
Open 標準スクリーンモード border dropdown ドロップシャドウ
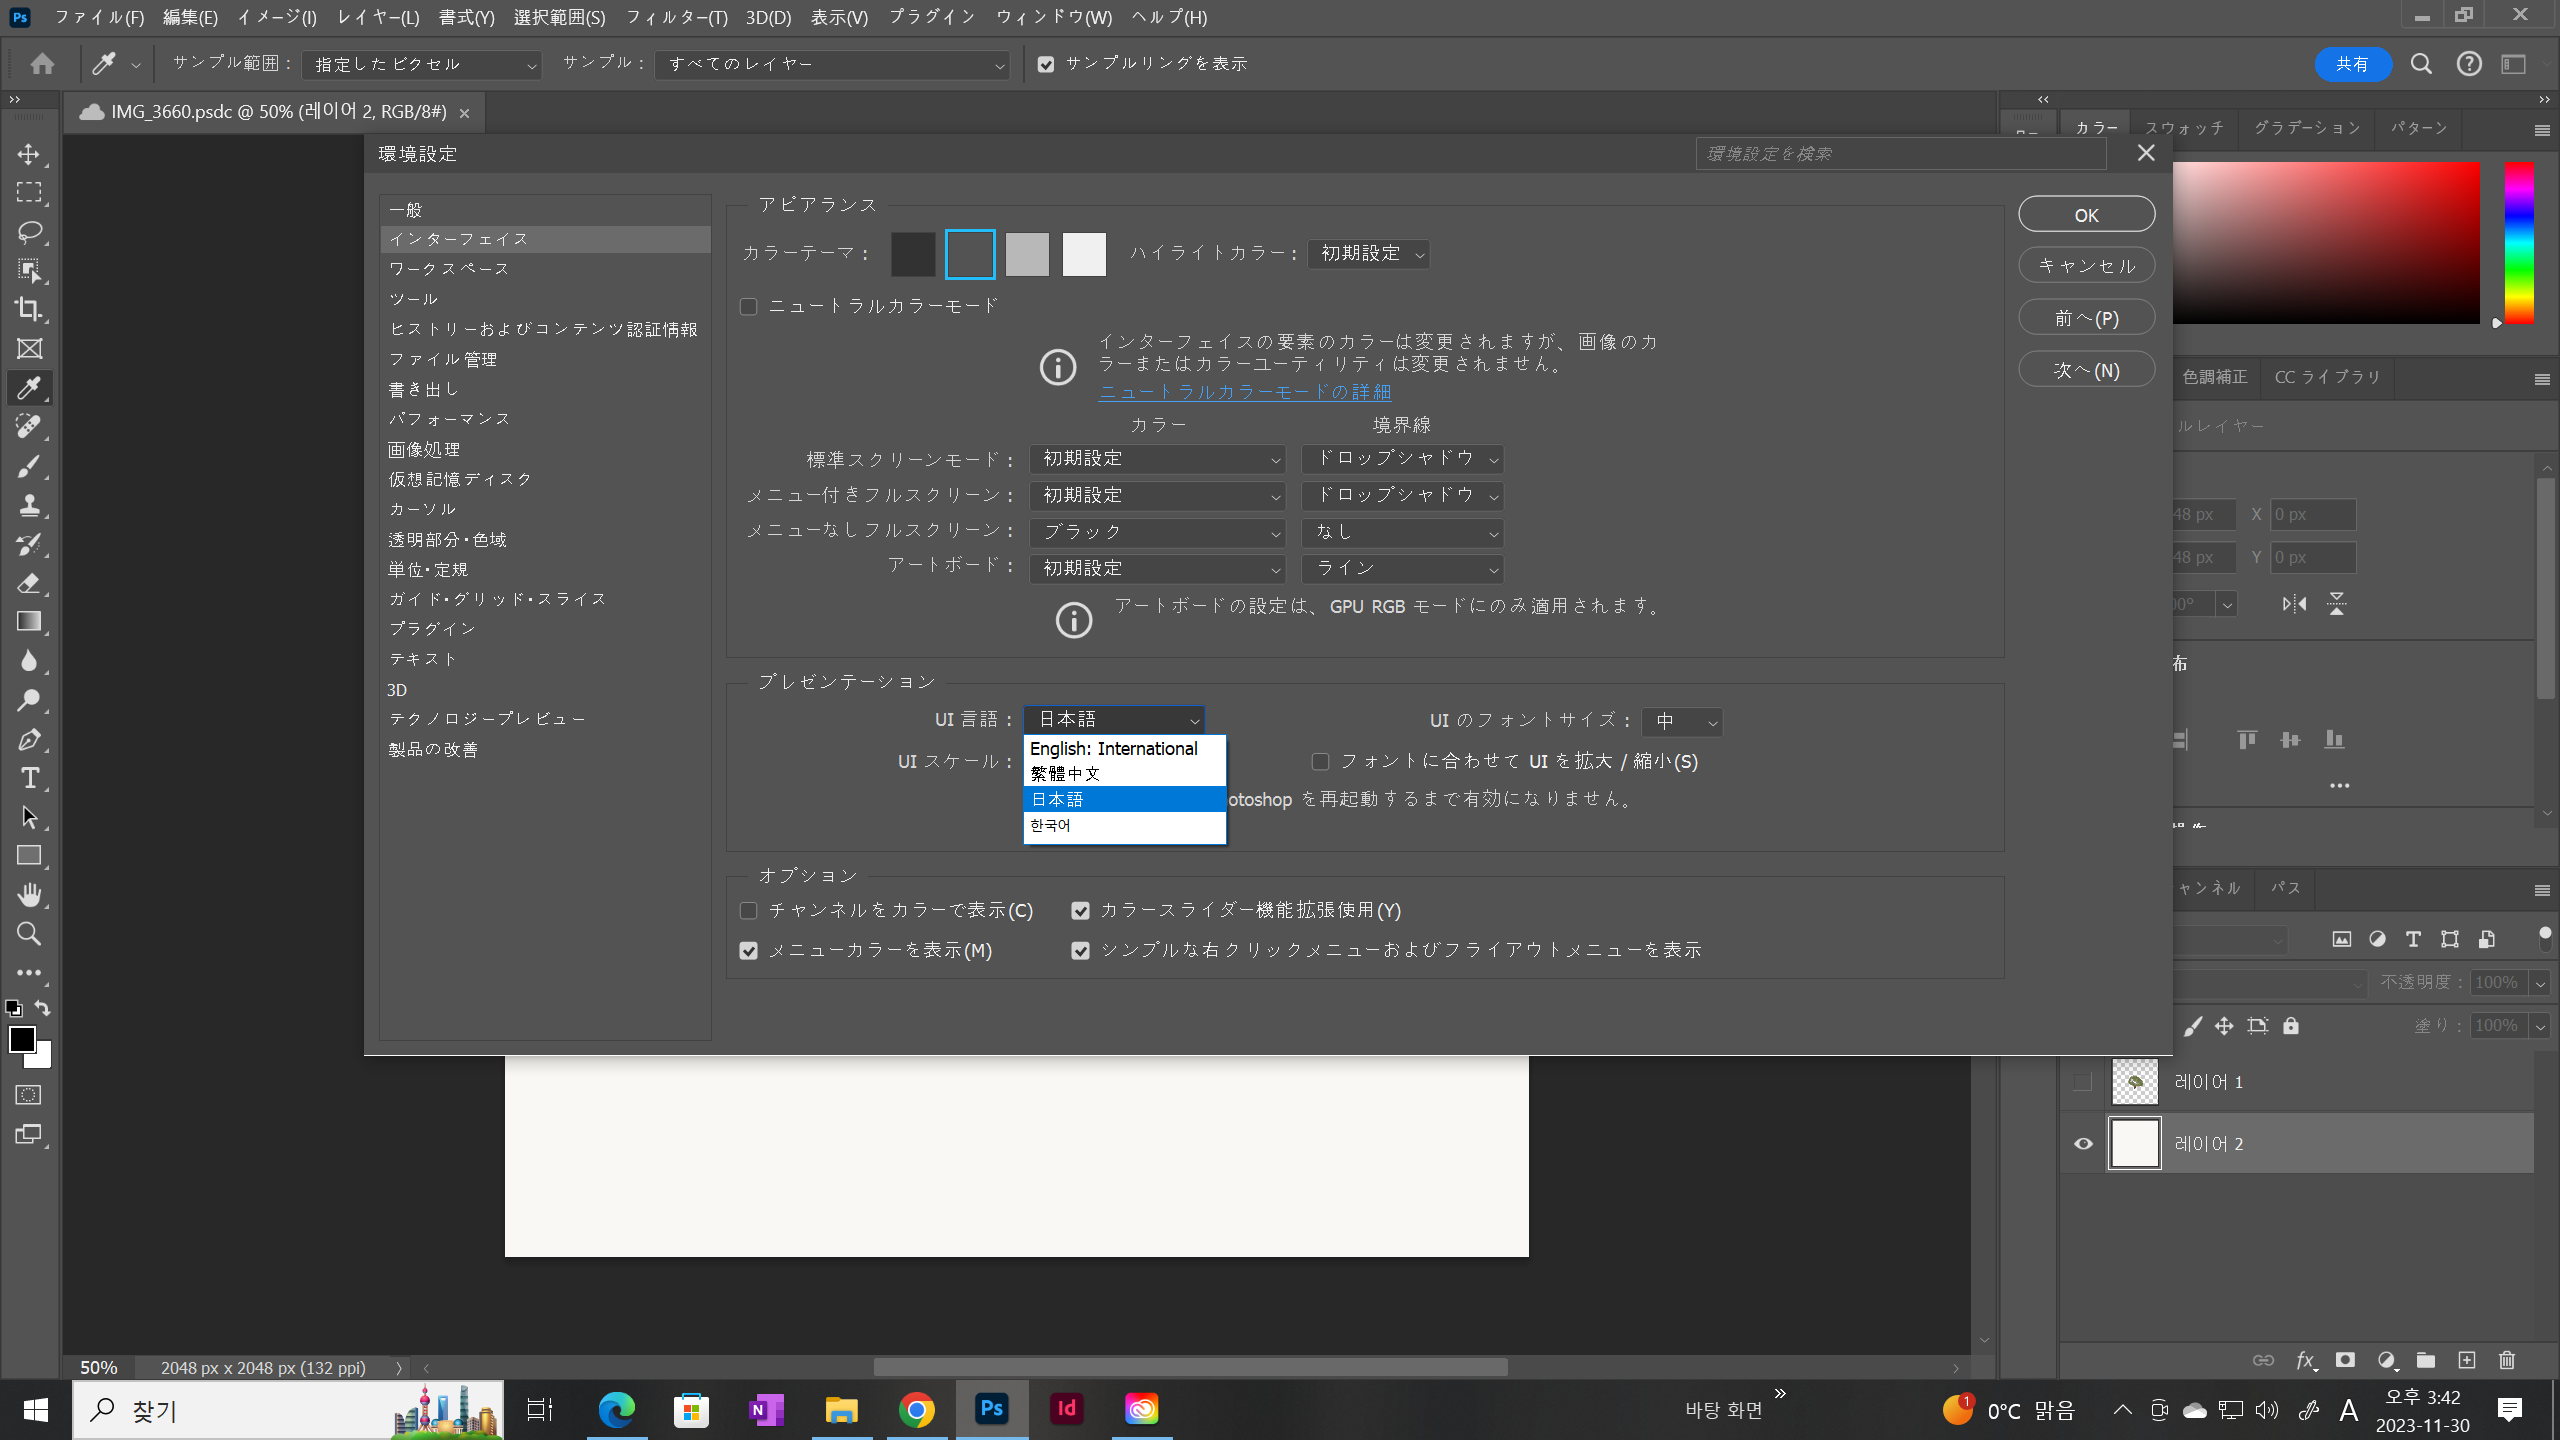pyautogui.click(x=1402, y=459)
